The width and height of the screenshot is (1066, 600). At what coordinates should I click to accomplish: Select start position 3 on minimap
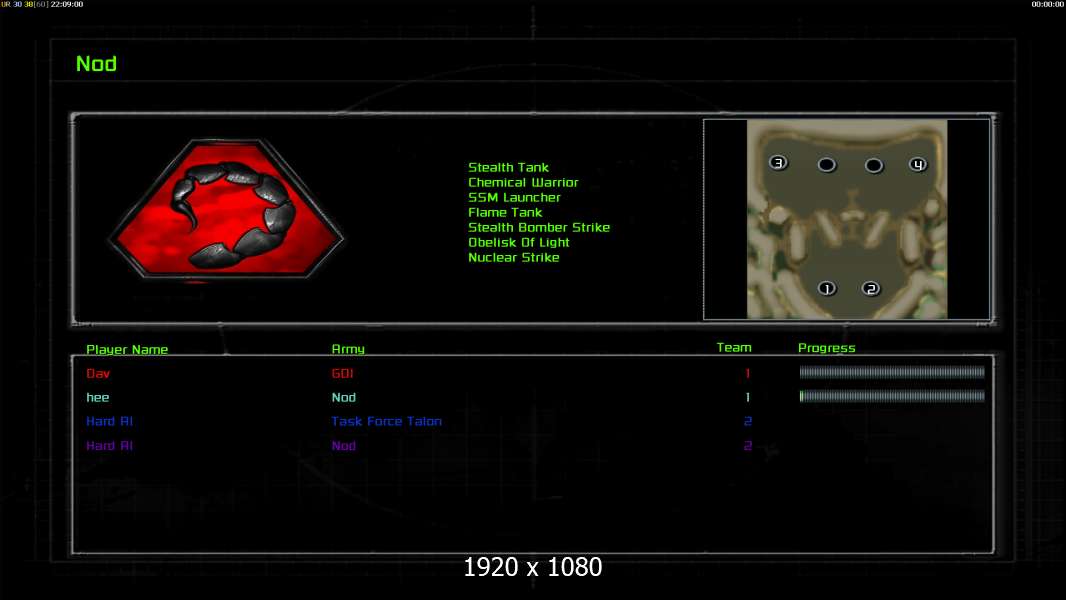click(778, 162)
